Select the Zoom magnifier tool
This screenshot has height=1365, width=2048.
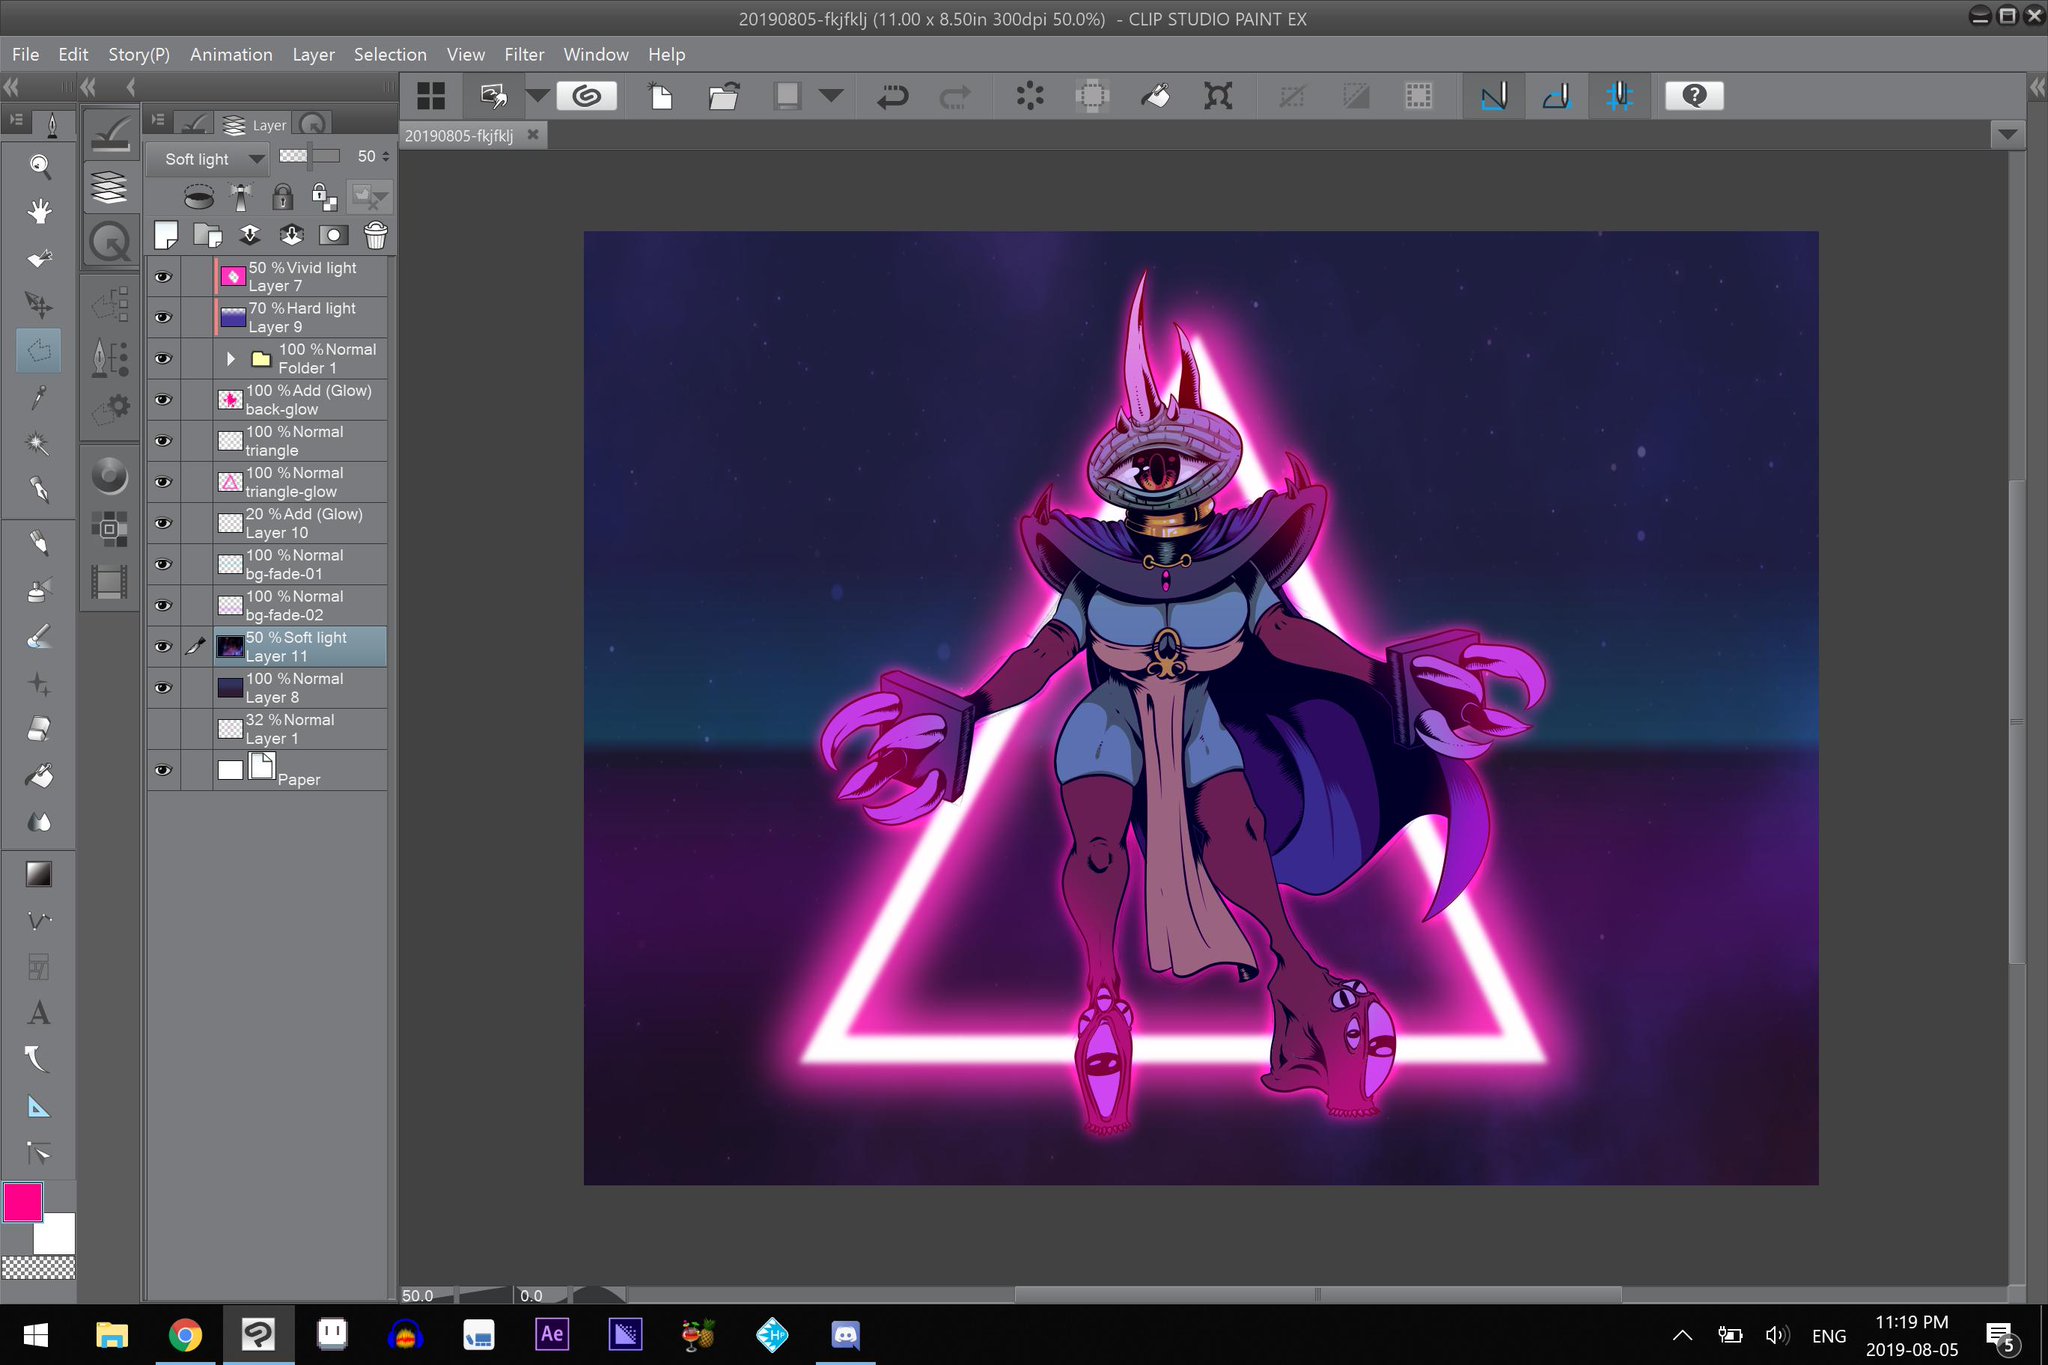point(39,165)
